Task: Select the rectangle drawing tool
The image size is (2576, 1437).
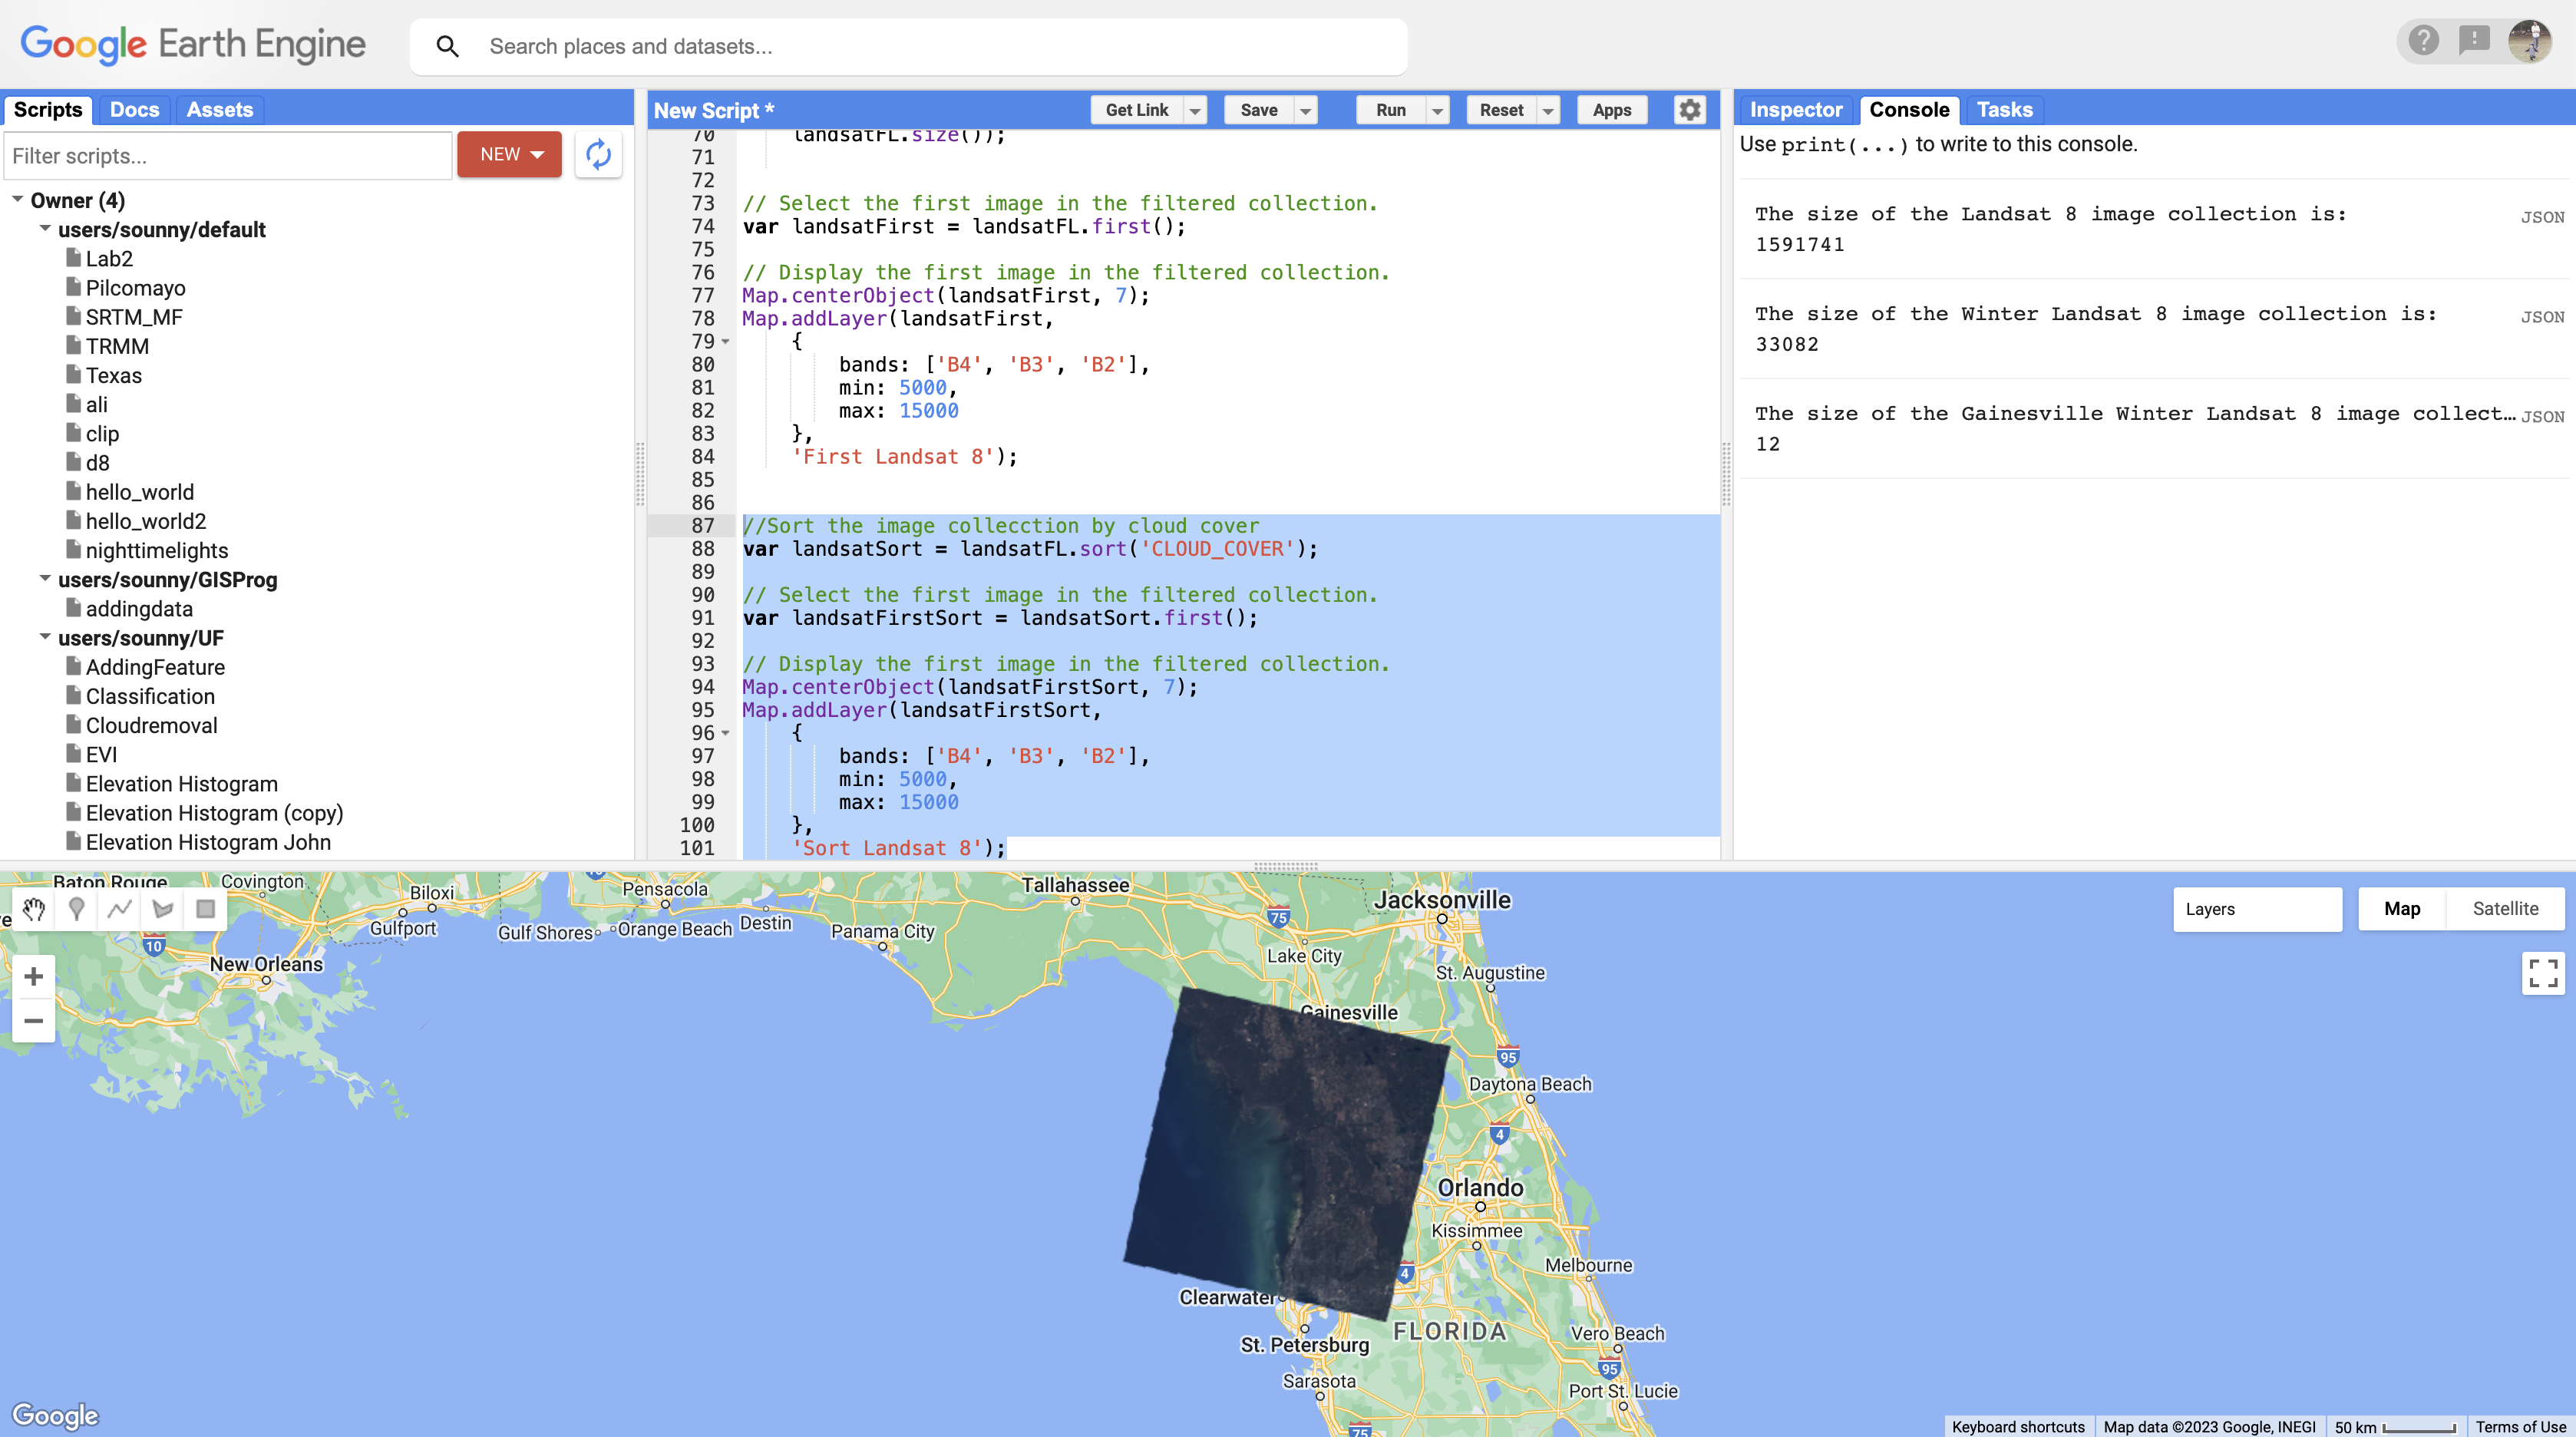Action: (205, 910)
